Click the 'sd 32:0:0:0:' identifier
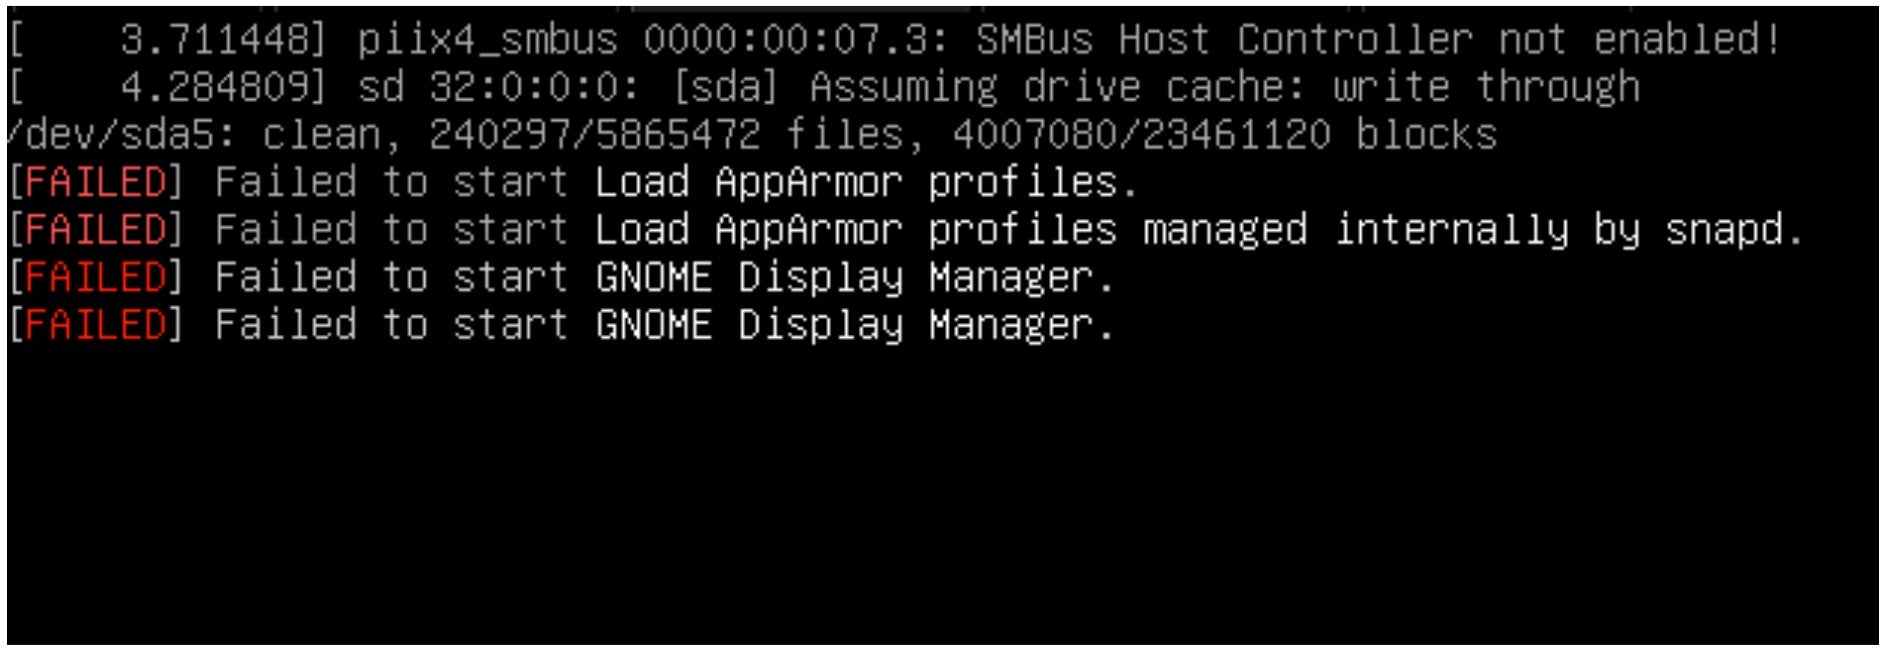Image resolution: width=1888 pixels, height=650 pixels. (x=498, y=87)
